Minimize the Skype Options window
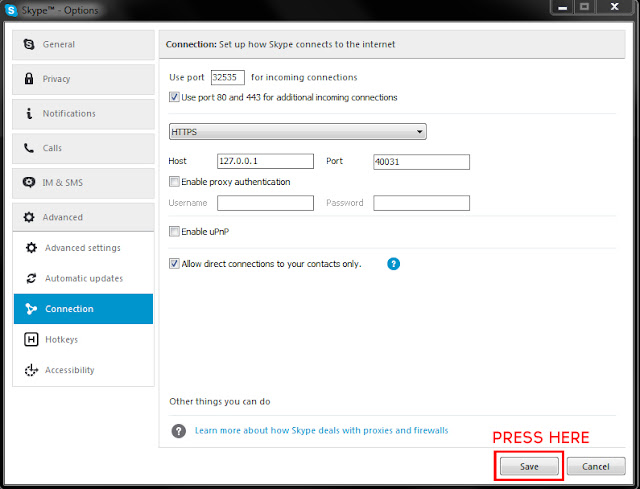Viewport: 640px width, 489px height. 562,7
